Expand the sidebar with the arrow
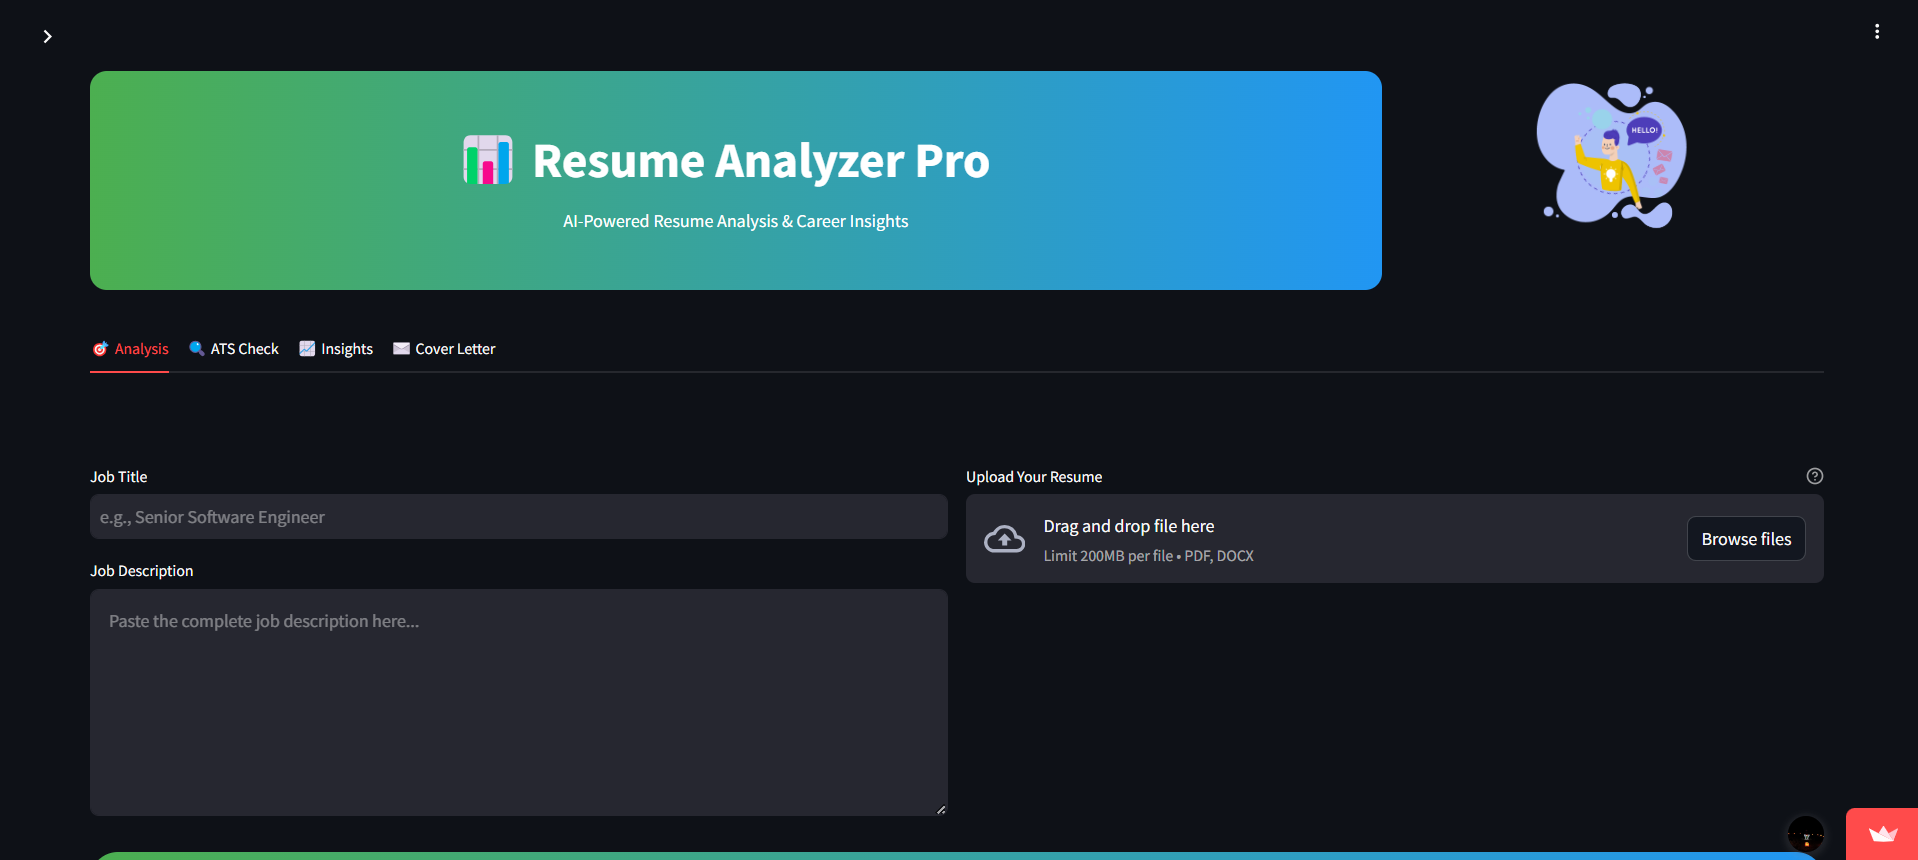Screen dimensions: 1918x860 [x=47, y=36]
